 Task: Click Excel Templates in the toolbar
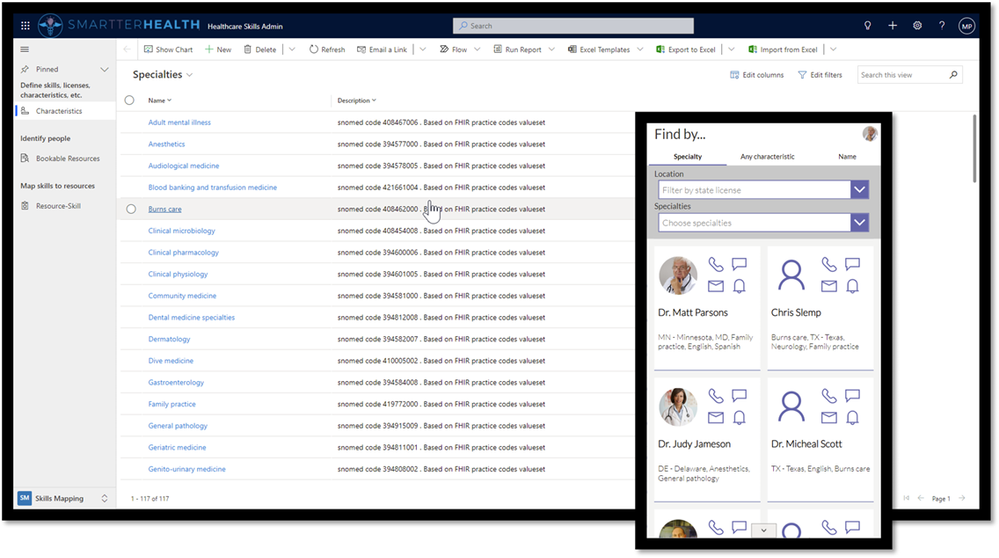tap(599, 49)
